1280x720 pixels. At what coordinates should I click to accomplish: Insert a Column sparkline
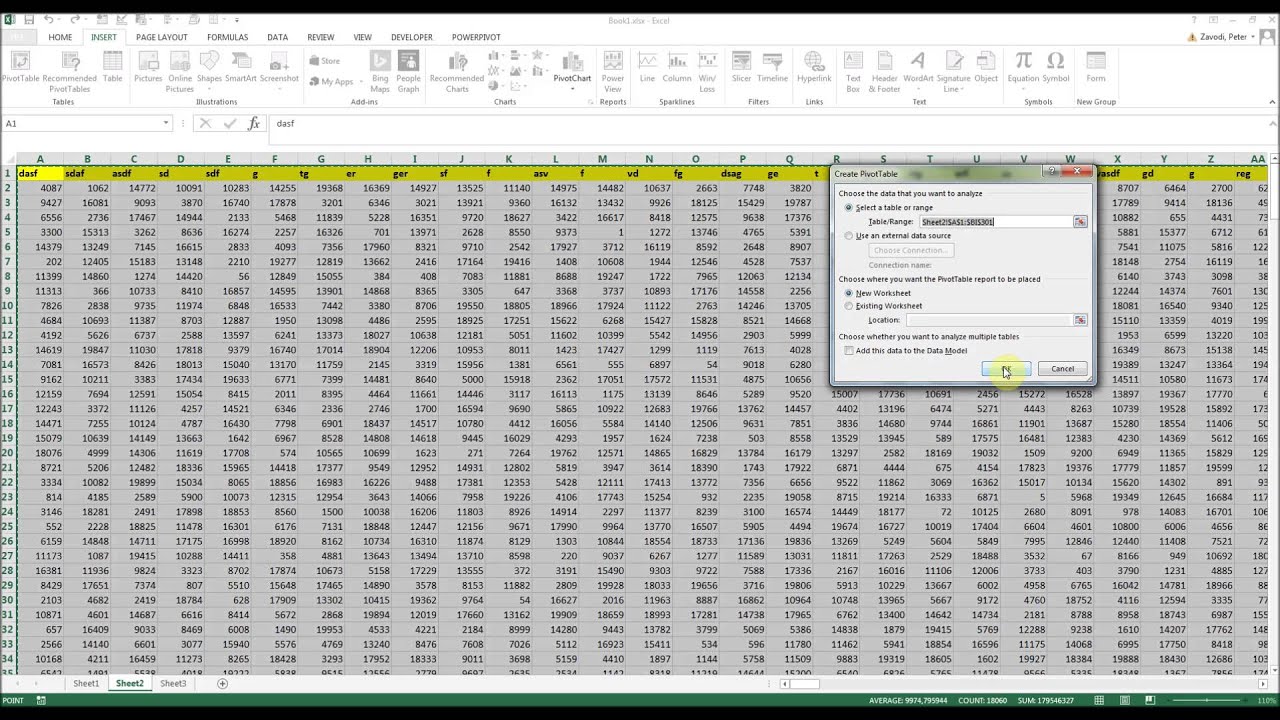click(x=676, y=68)
